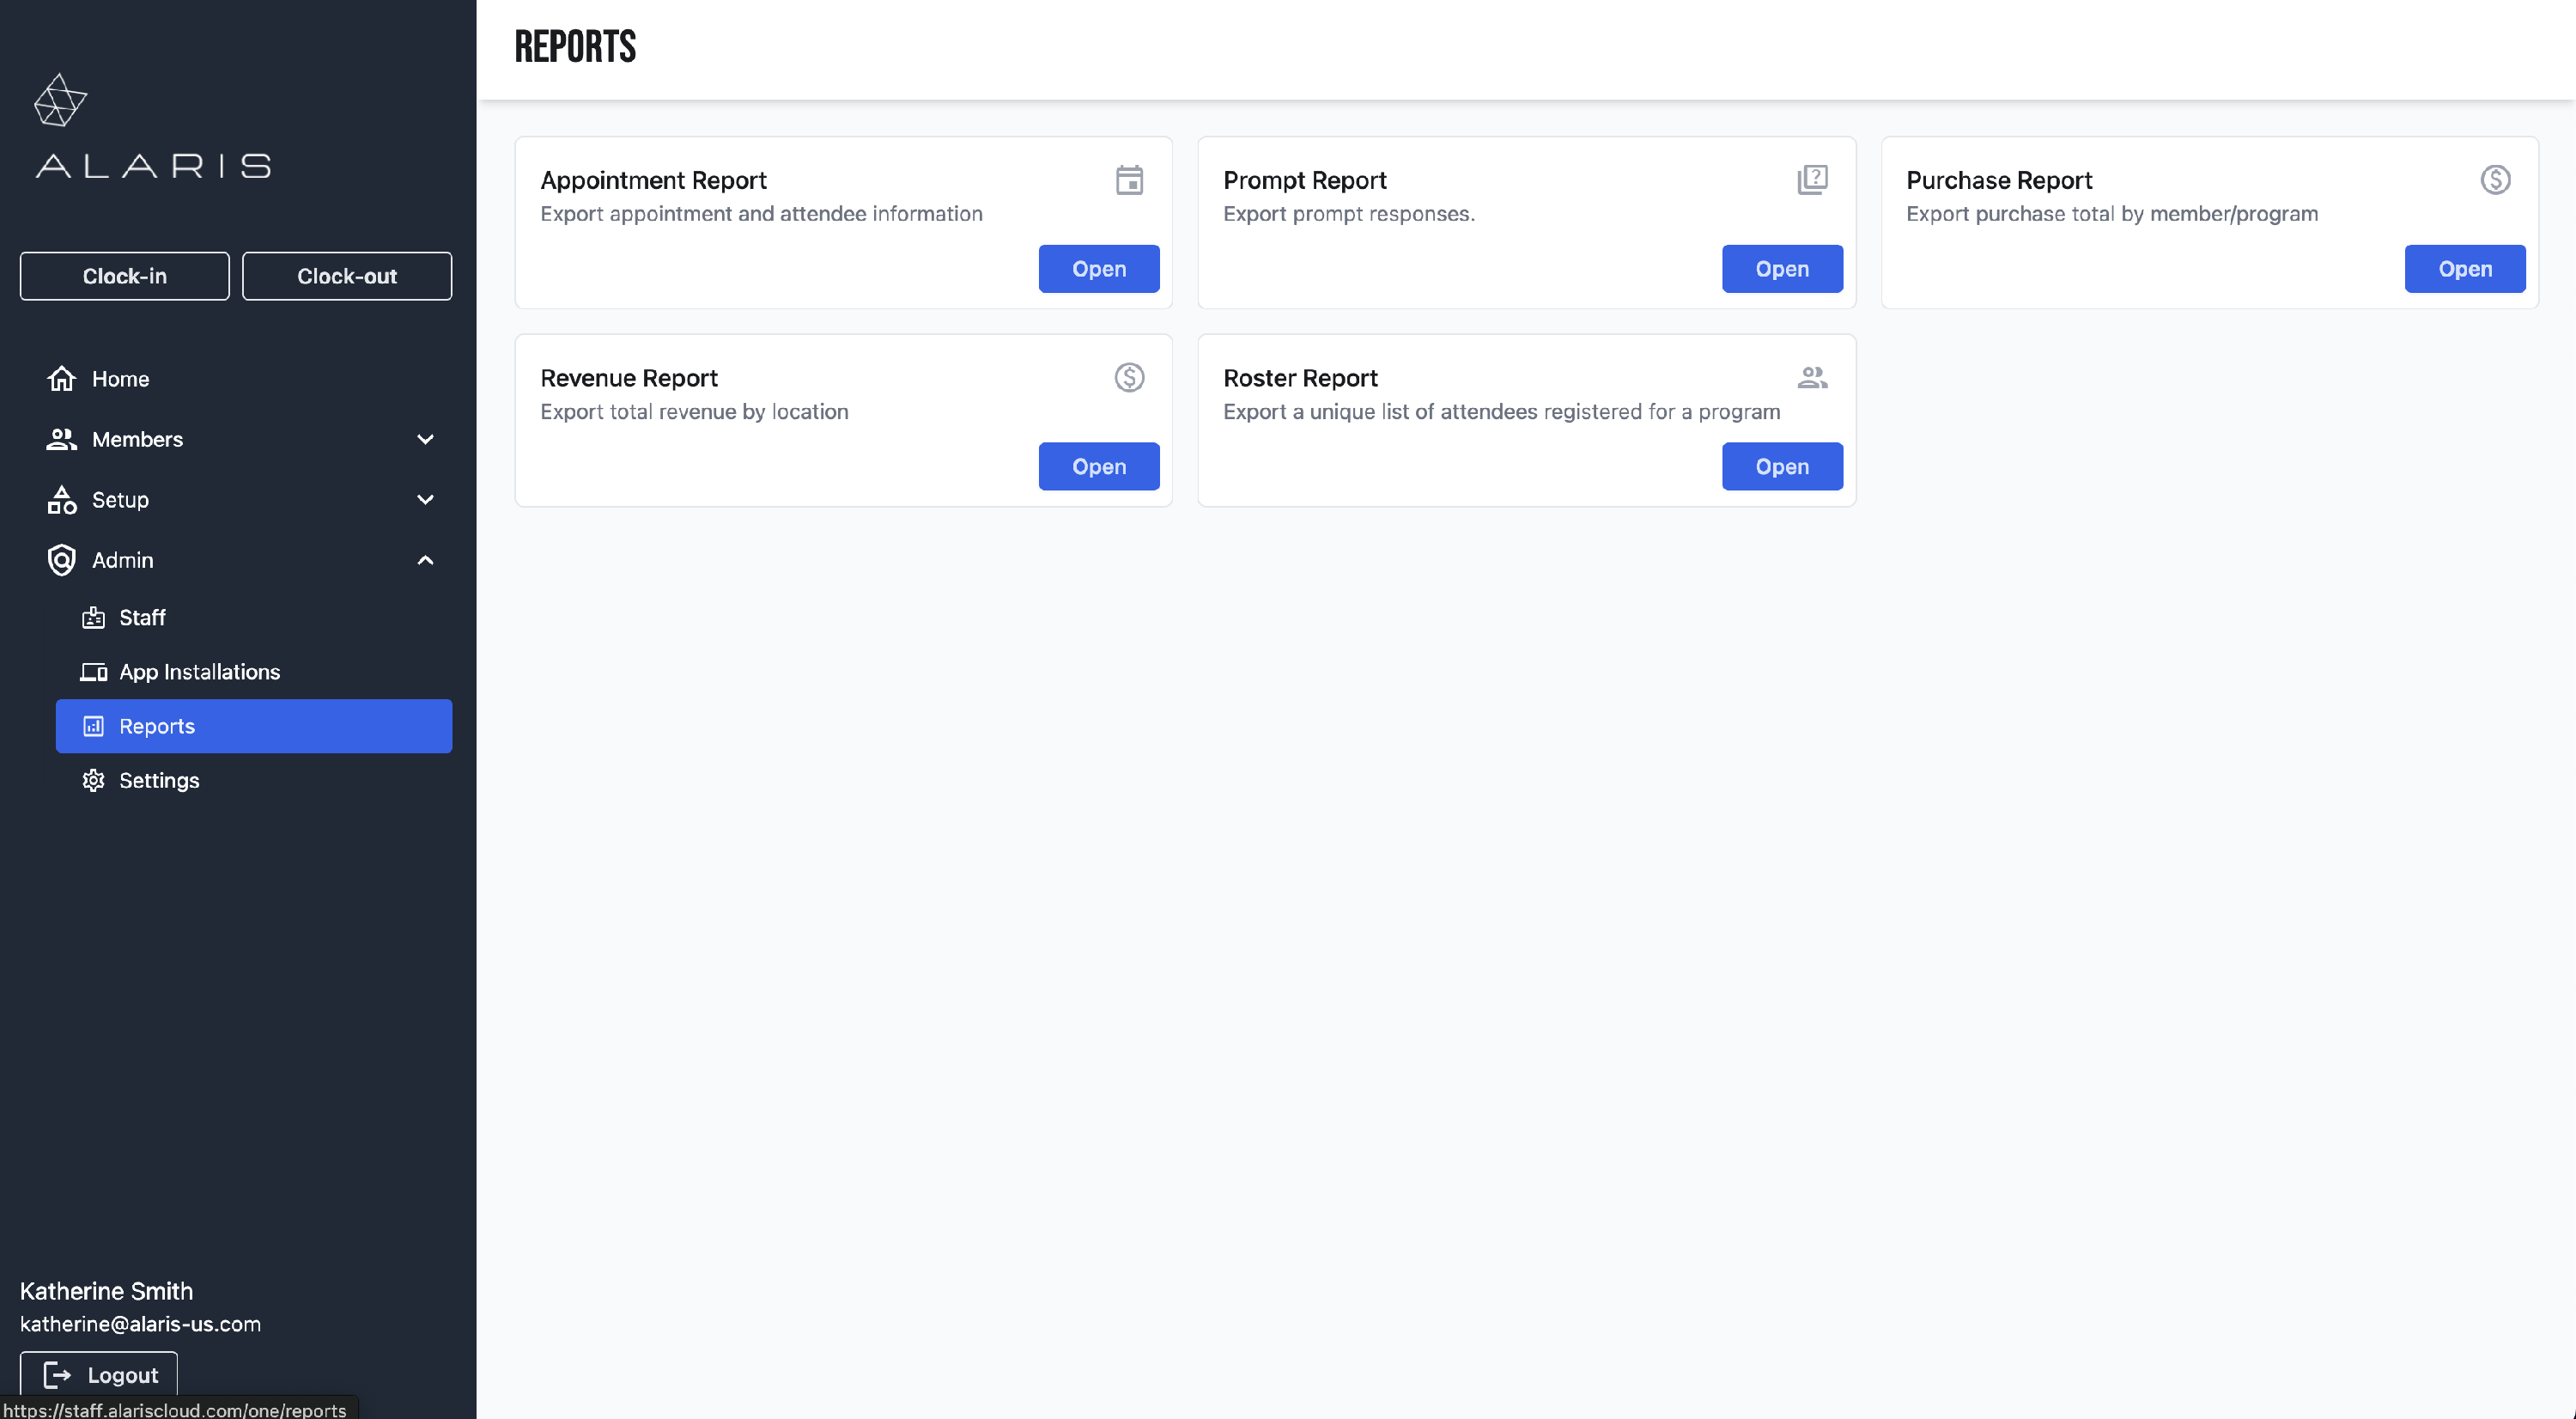Click the Alaris logo icon

(60, 100)
